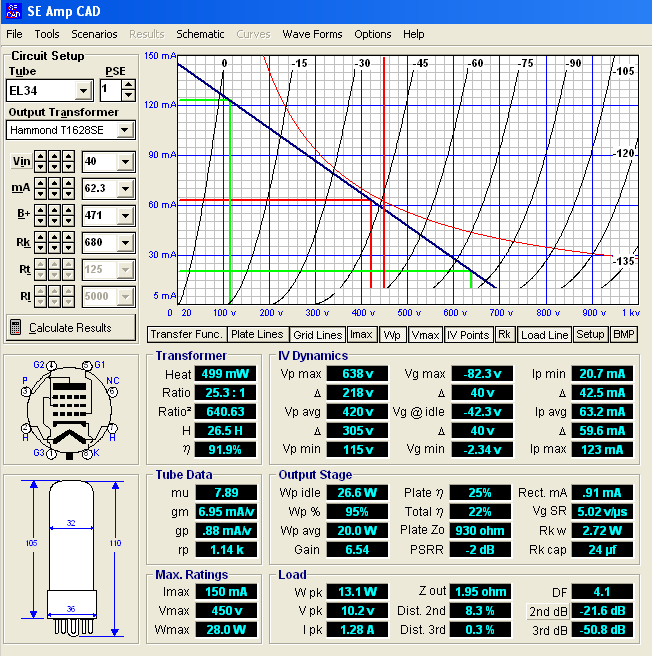Open the Schematic menu
Viewport: 652px width, 656px height.
[200, 34]
